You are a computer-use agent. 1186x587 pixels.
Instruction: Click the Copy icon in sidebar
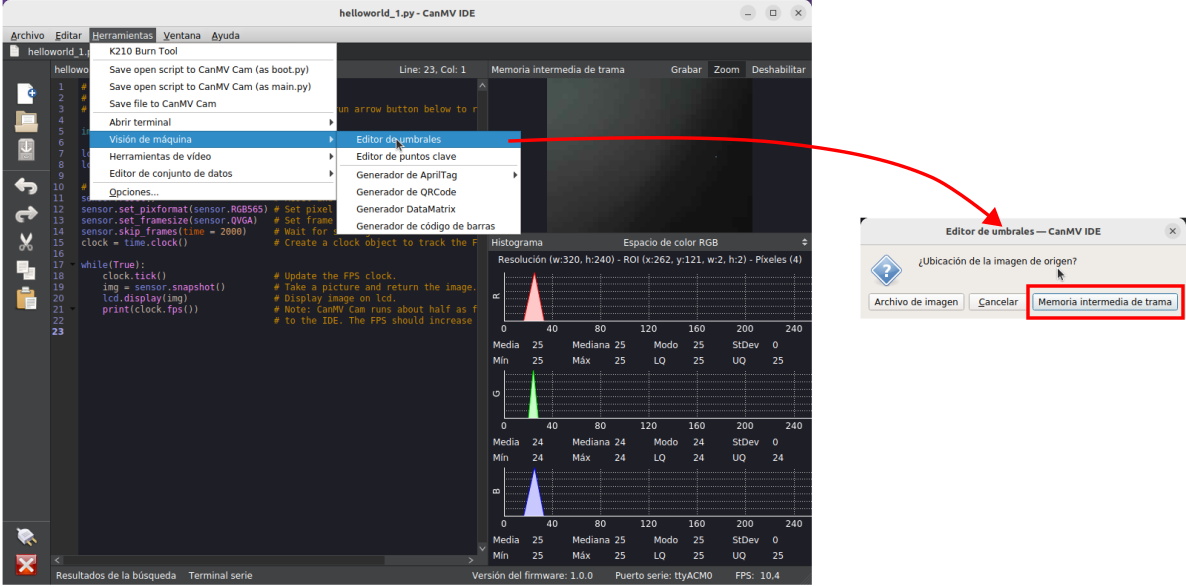tap(26, 270)
